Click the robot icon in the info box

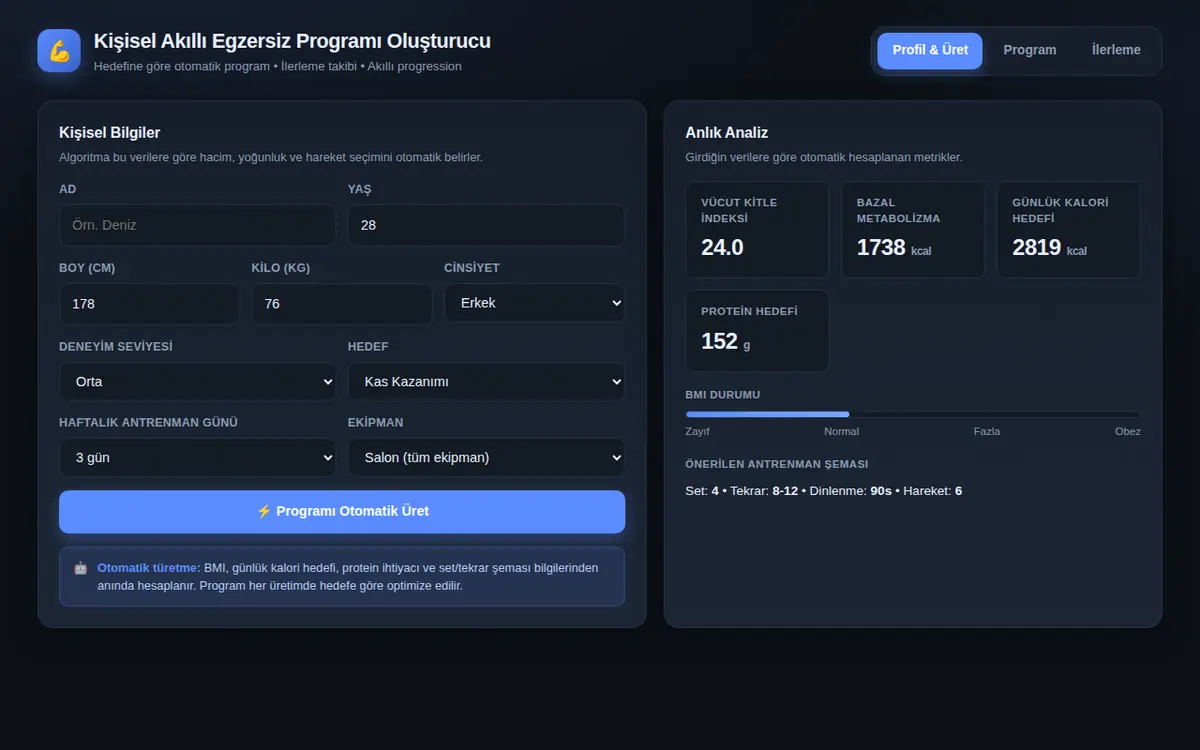click(80, 568)
